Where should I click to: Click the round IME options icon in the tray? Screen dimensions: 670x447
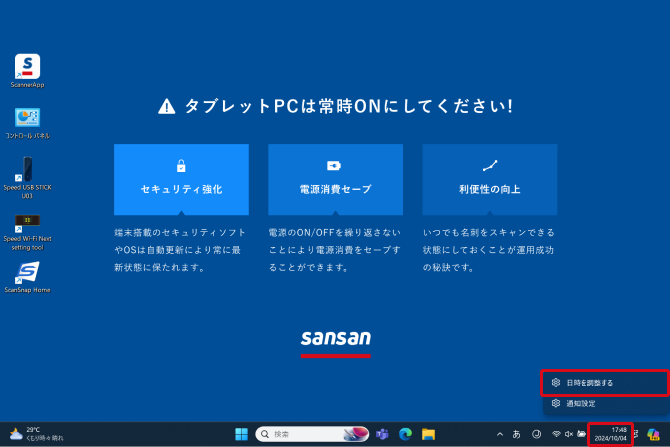click(536, 434)
